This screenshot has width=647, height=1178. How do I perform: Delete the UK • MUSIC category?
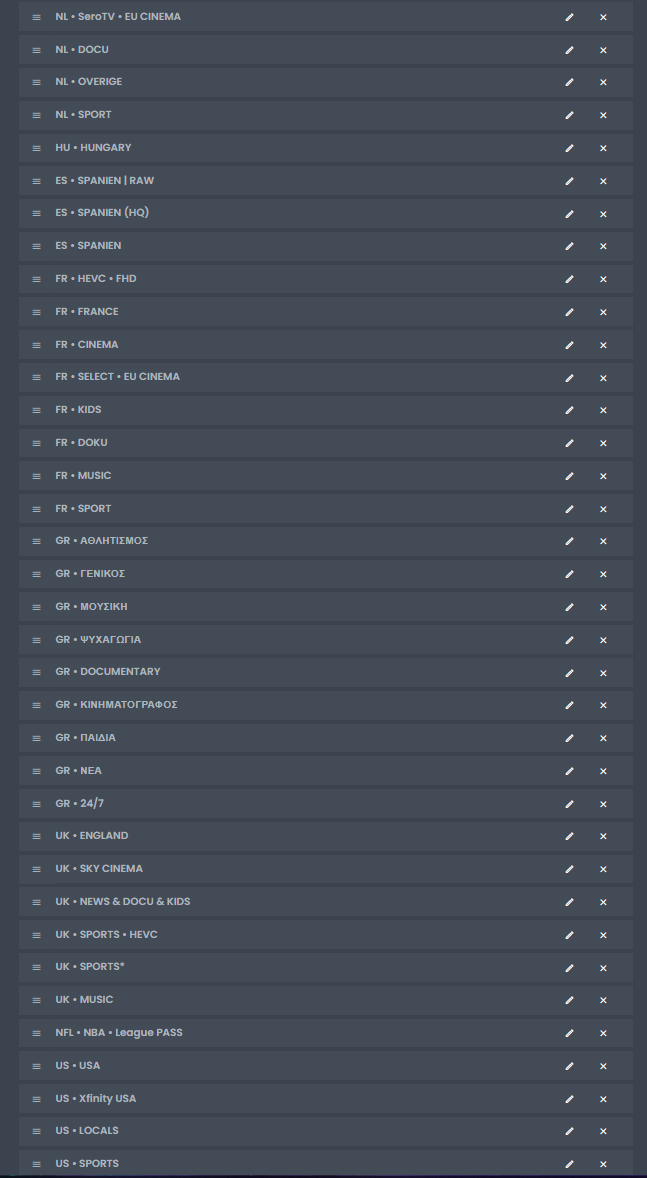point(603,1000)
